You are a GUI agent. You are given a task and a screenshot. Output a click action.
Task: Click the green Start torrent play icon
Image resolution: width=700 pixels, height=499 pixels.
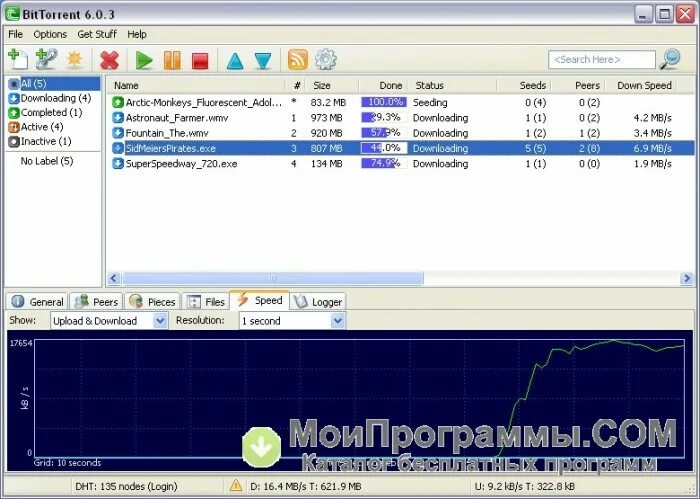[x=144, y=60]
